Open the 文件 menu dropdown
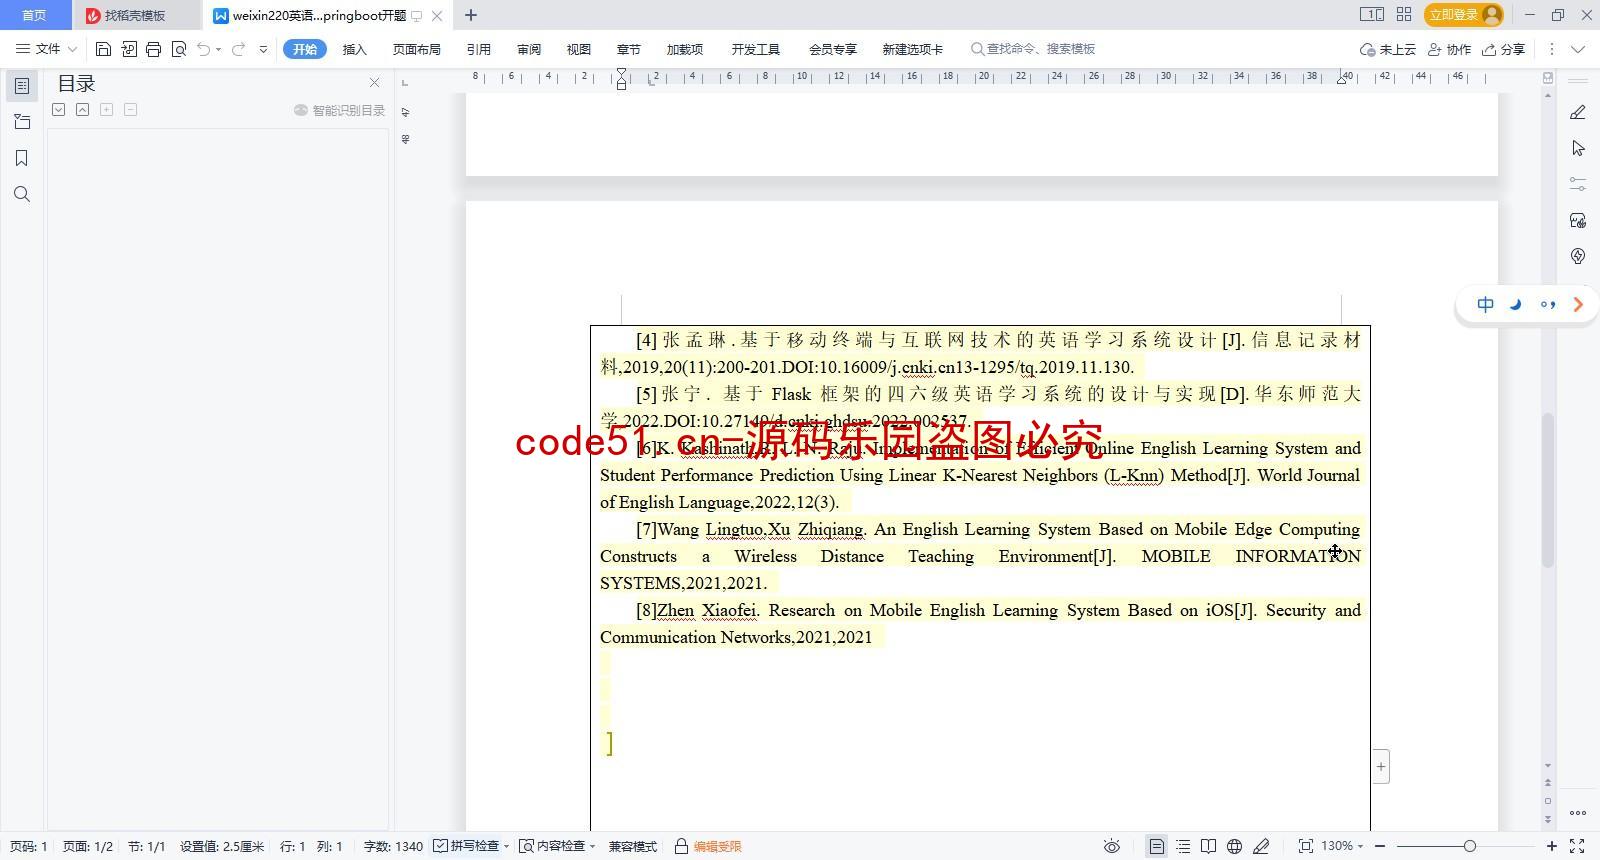Image resolution: width=1600 pixels, height=860 pixels. 46,49
